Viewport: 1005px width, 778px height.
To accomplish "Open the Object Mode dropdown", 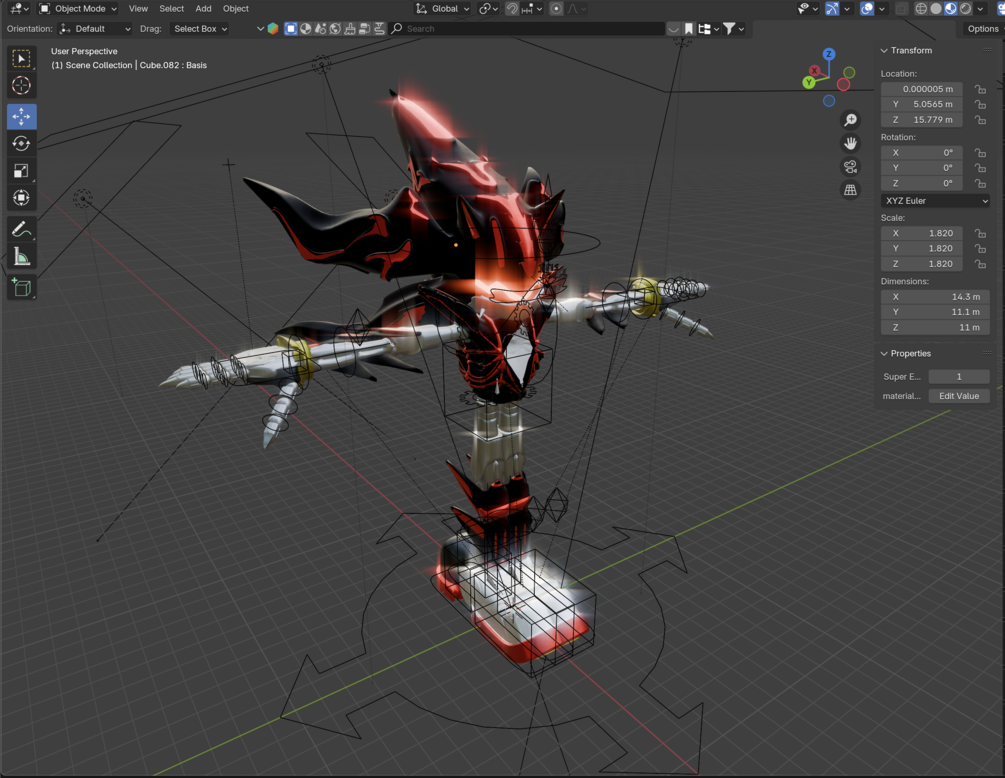I will (x=78, y=8).
